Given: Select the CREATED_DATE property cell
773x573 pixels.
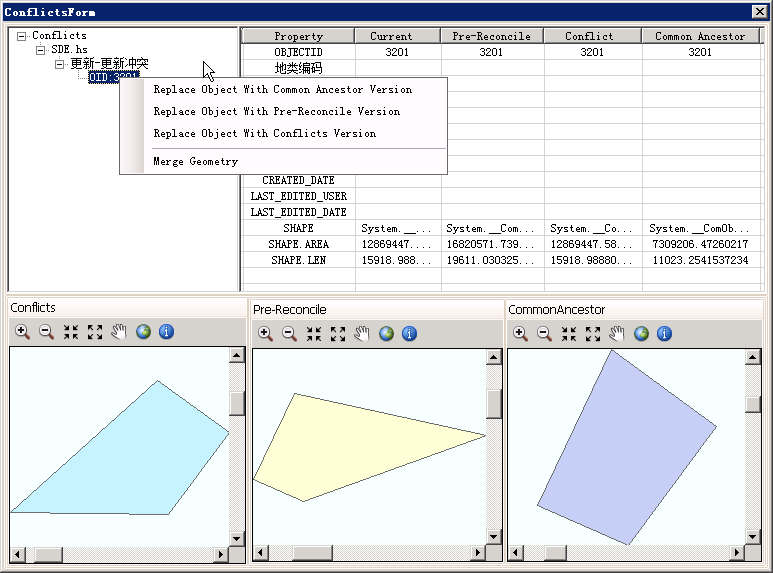Looking at the screenshot, I should [298, 180].
